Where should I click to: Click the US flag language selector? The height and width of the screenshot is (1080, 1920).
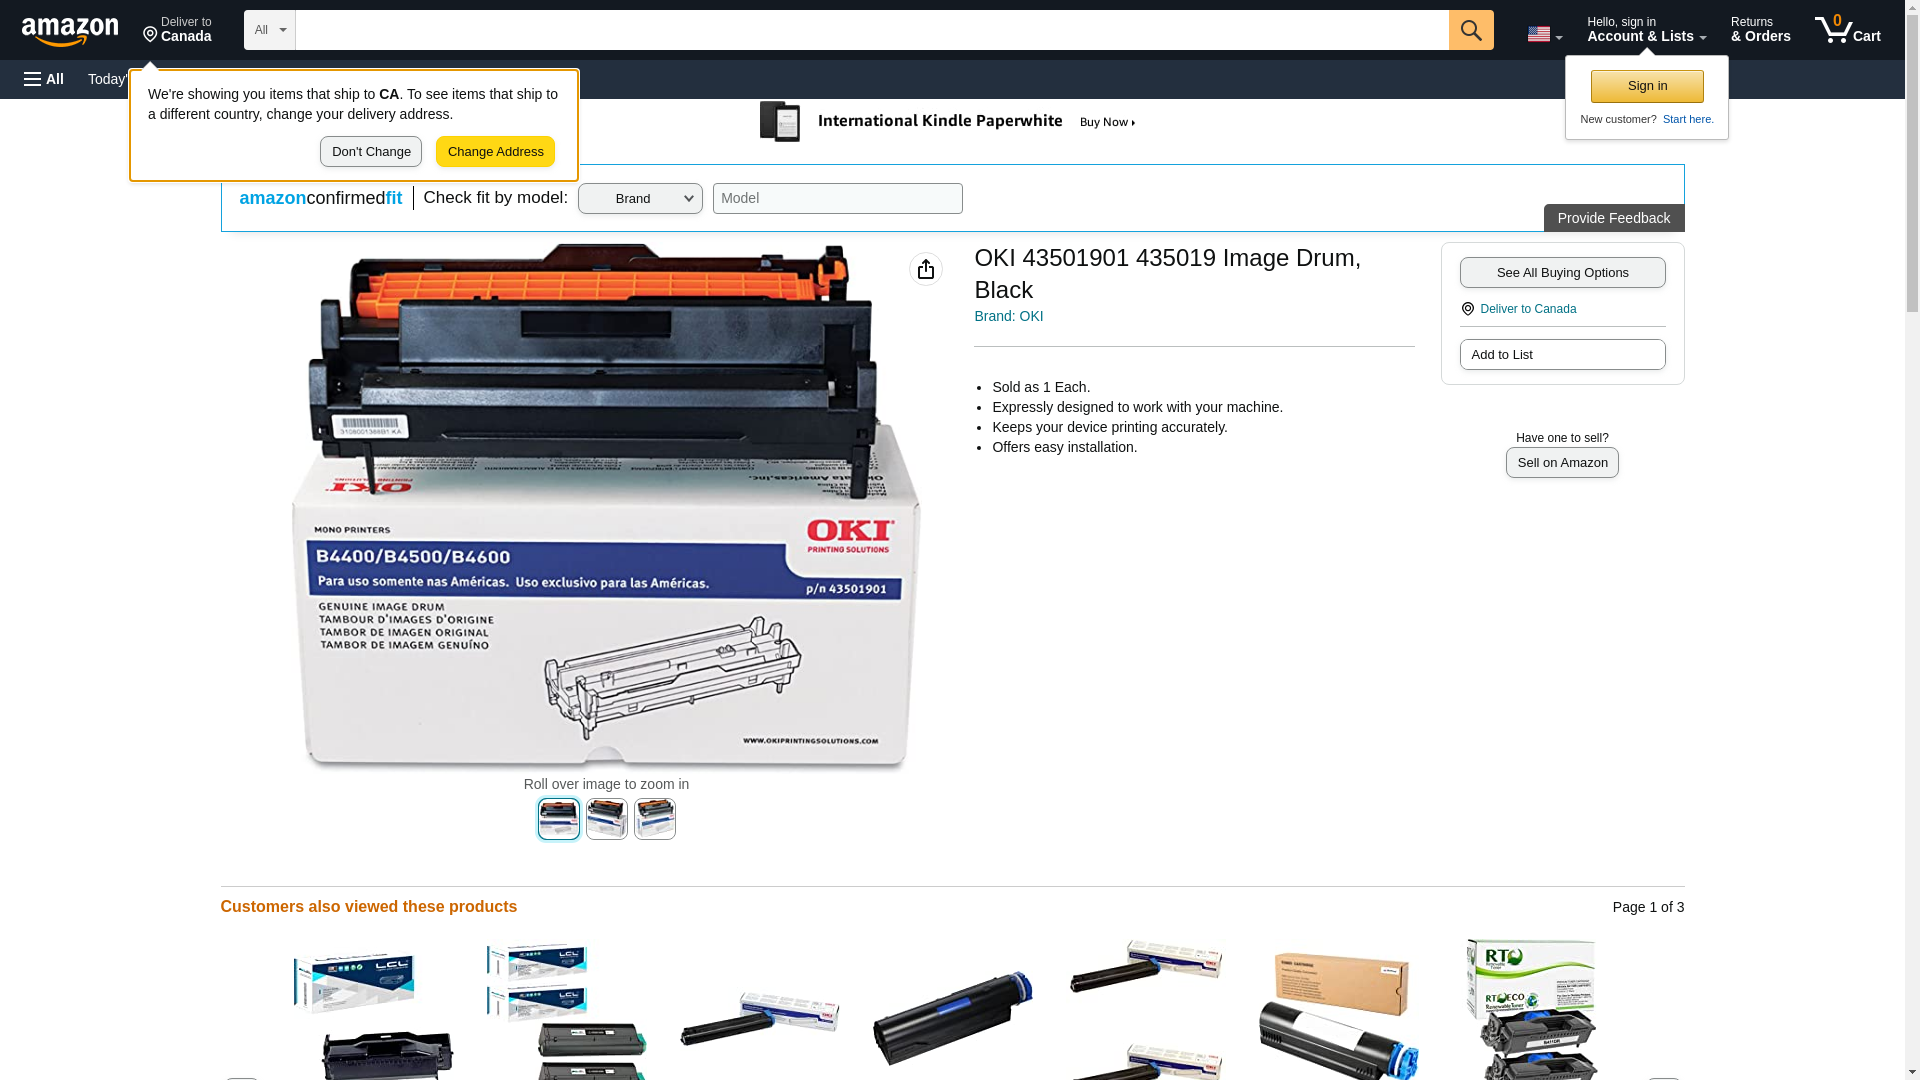[1544, 34]
